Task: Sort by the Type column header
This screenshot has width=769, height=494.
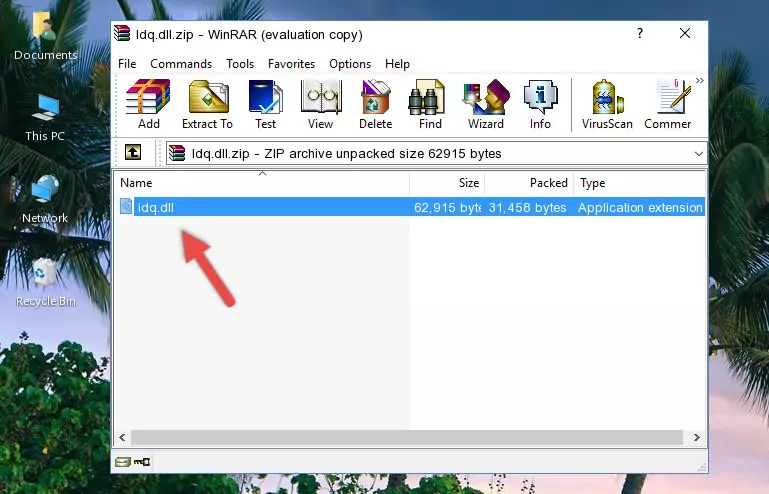Action: click(x=640, y=183)
